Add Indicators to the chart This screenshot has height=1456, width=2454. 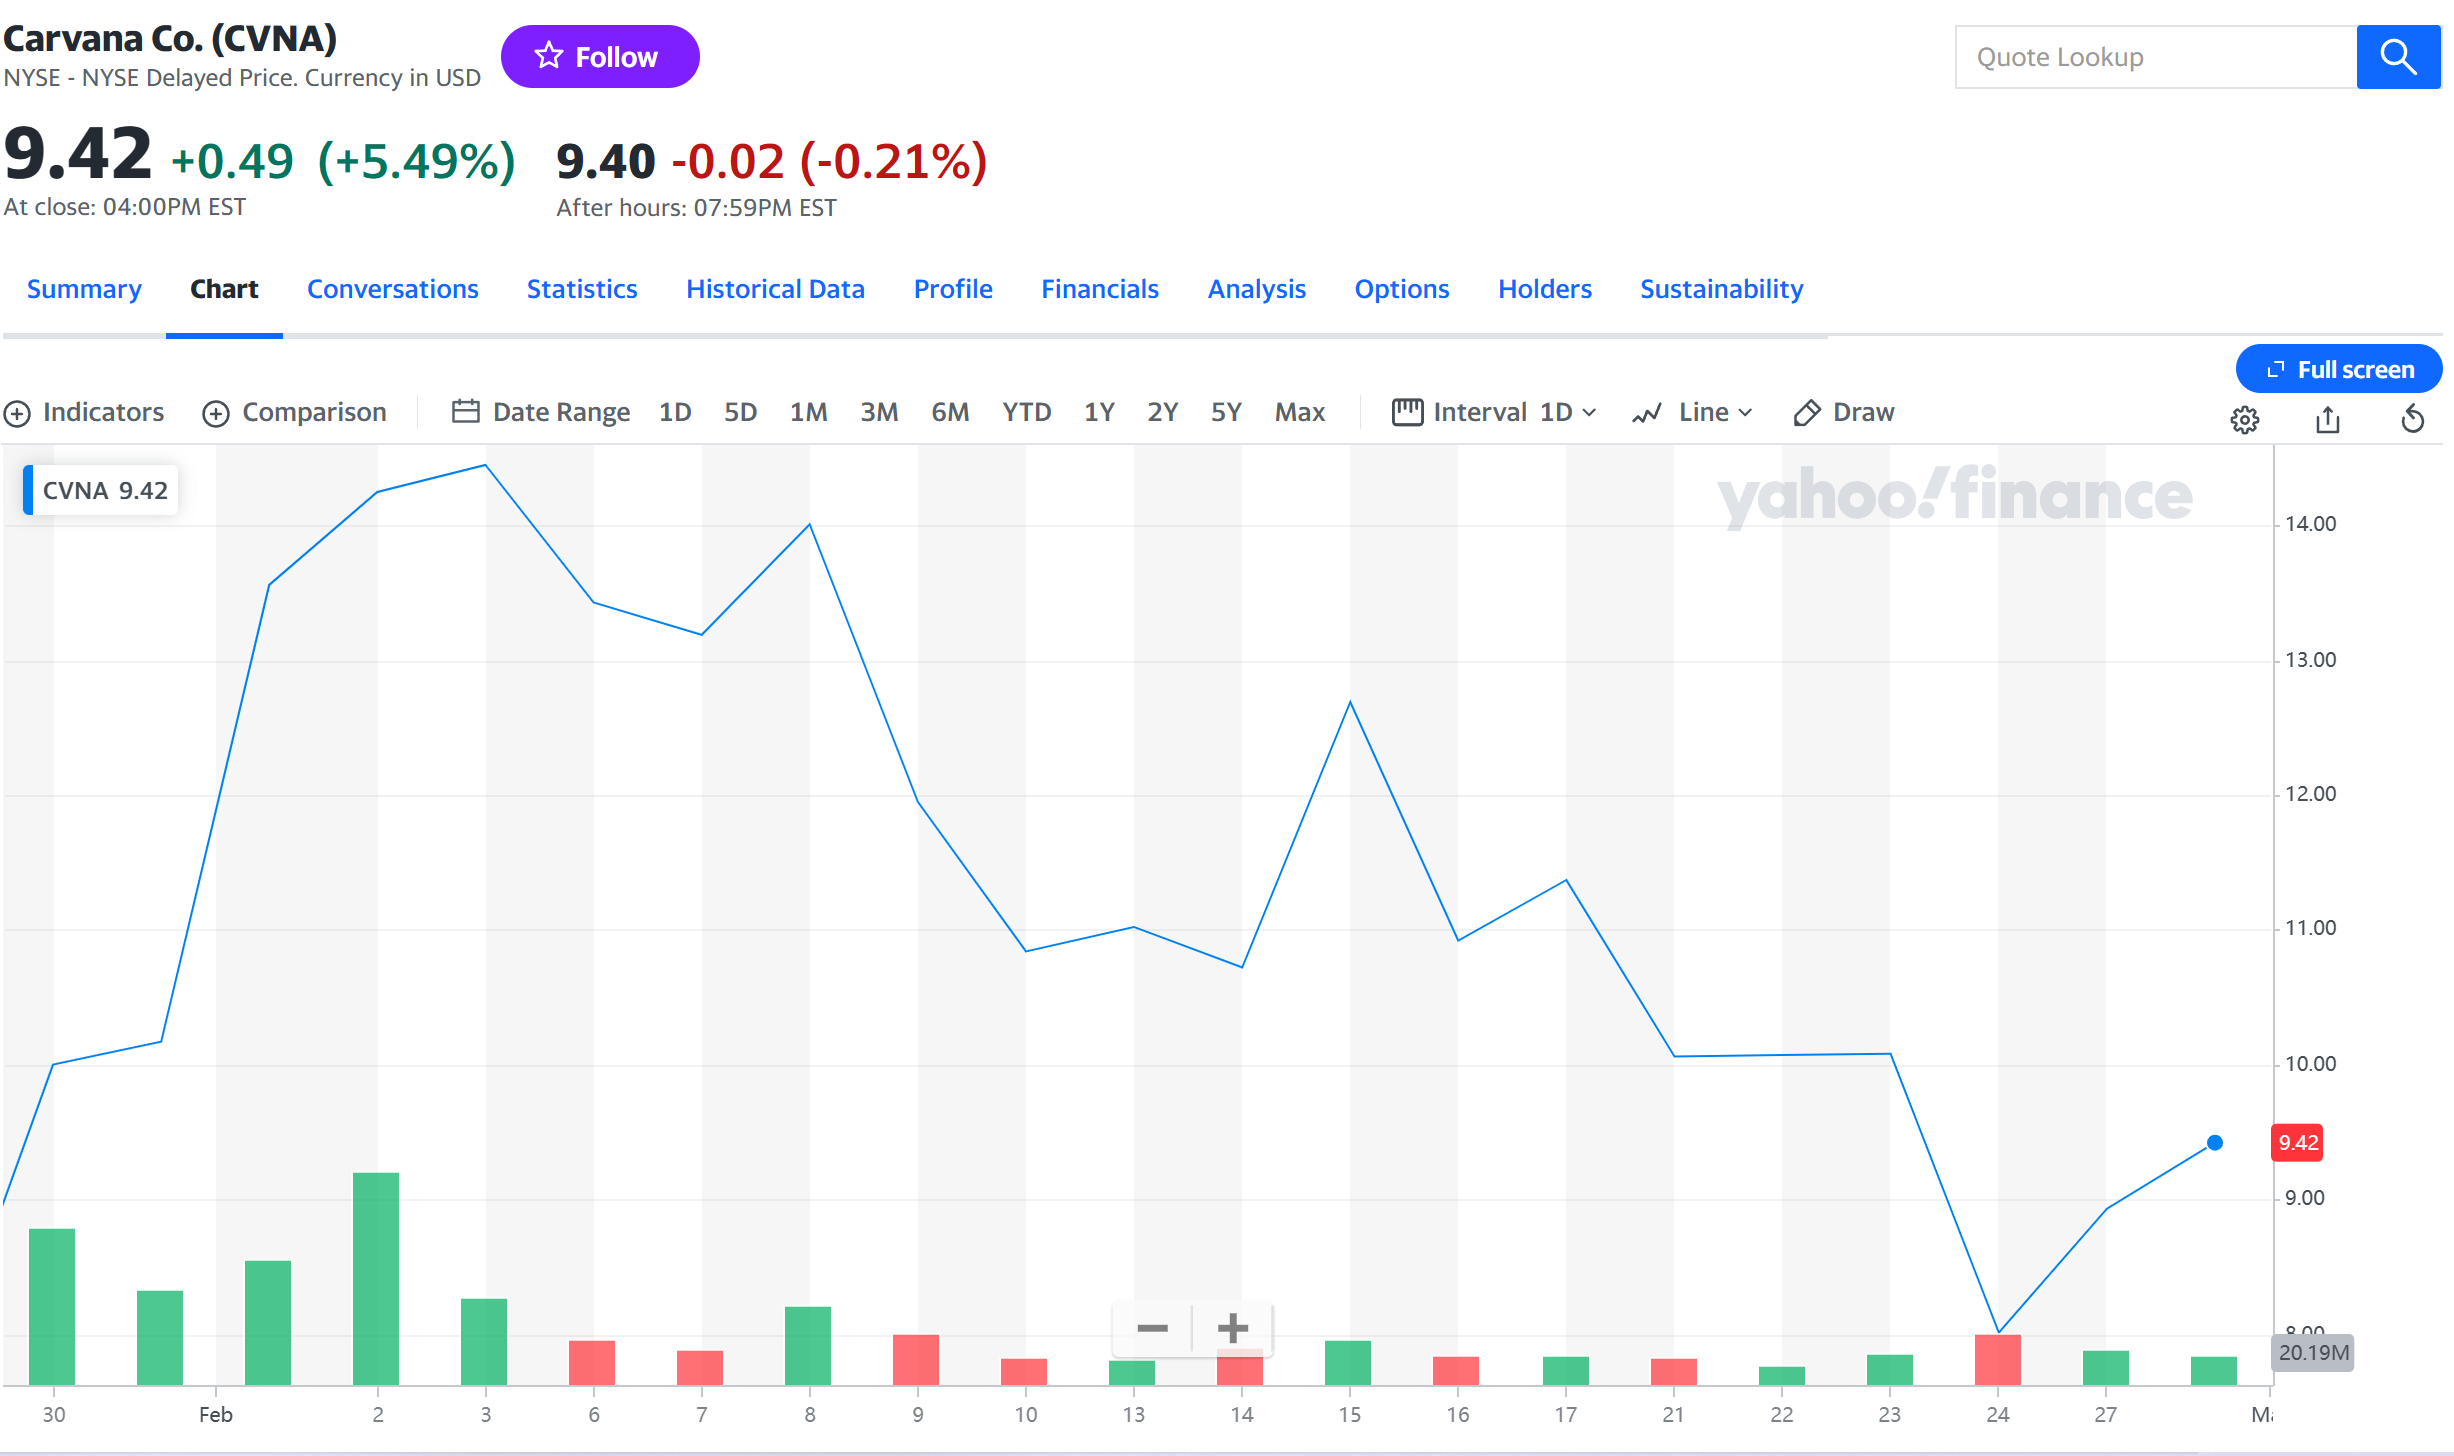click(84, 412)
